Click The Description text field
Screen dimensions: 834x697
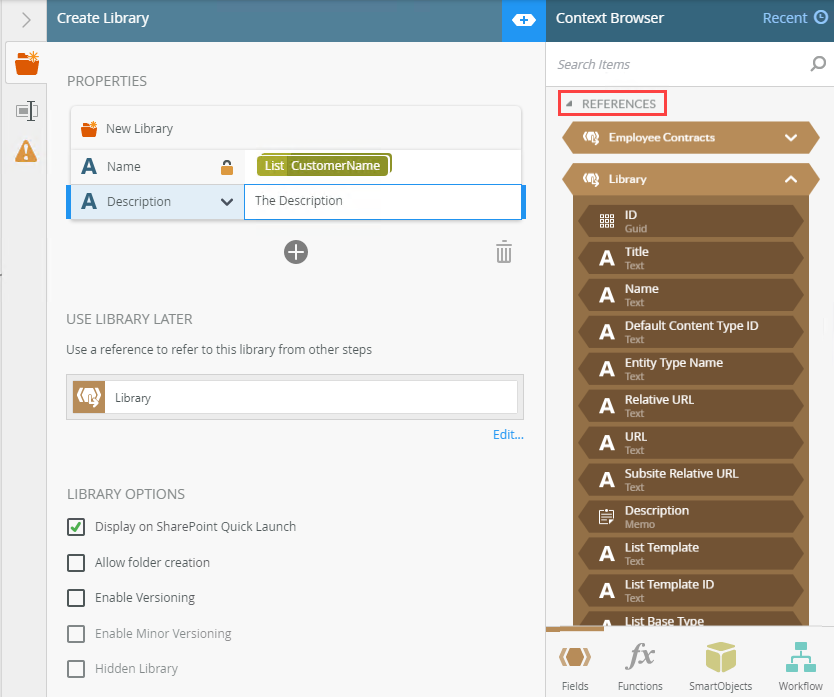point(382,202)
